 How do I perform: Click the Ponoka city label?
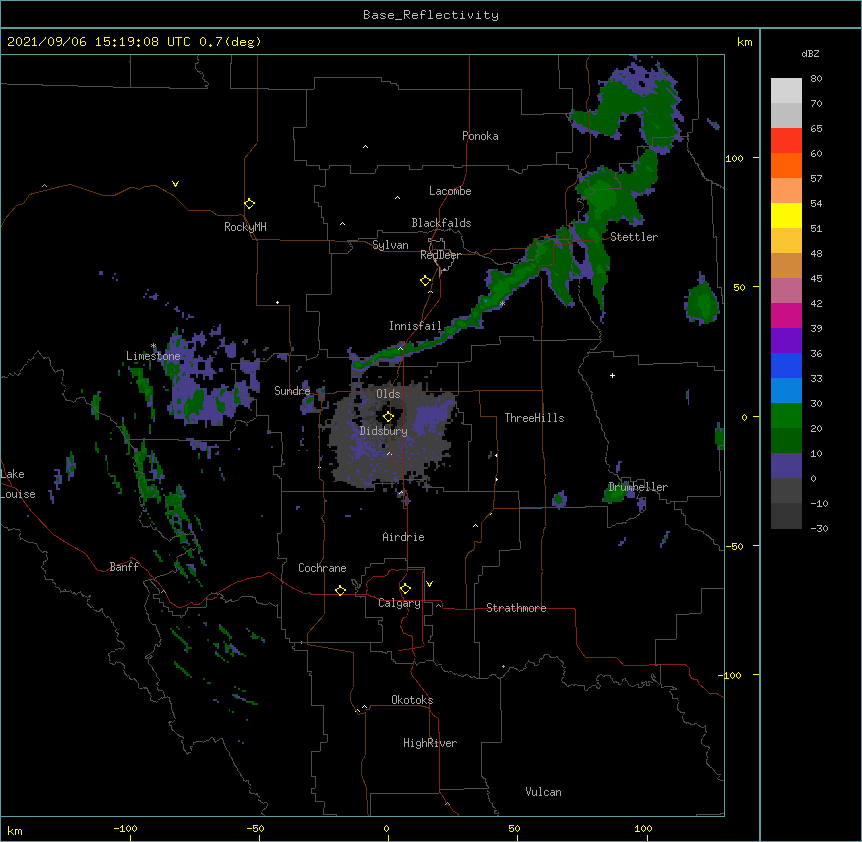coord(480,136)
